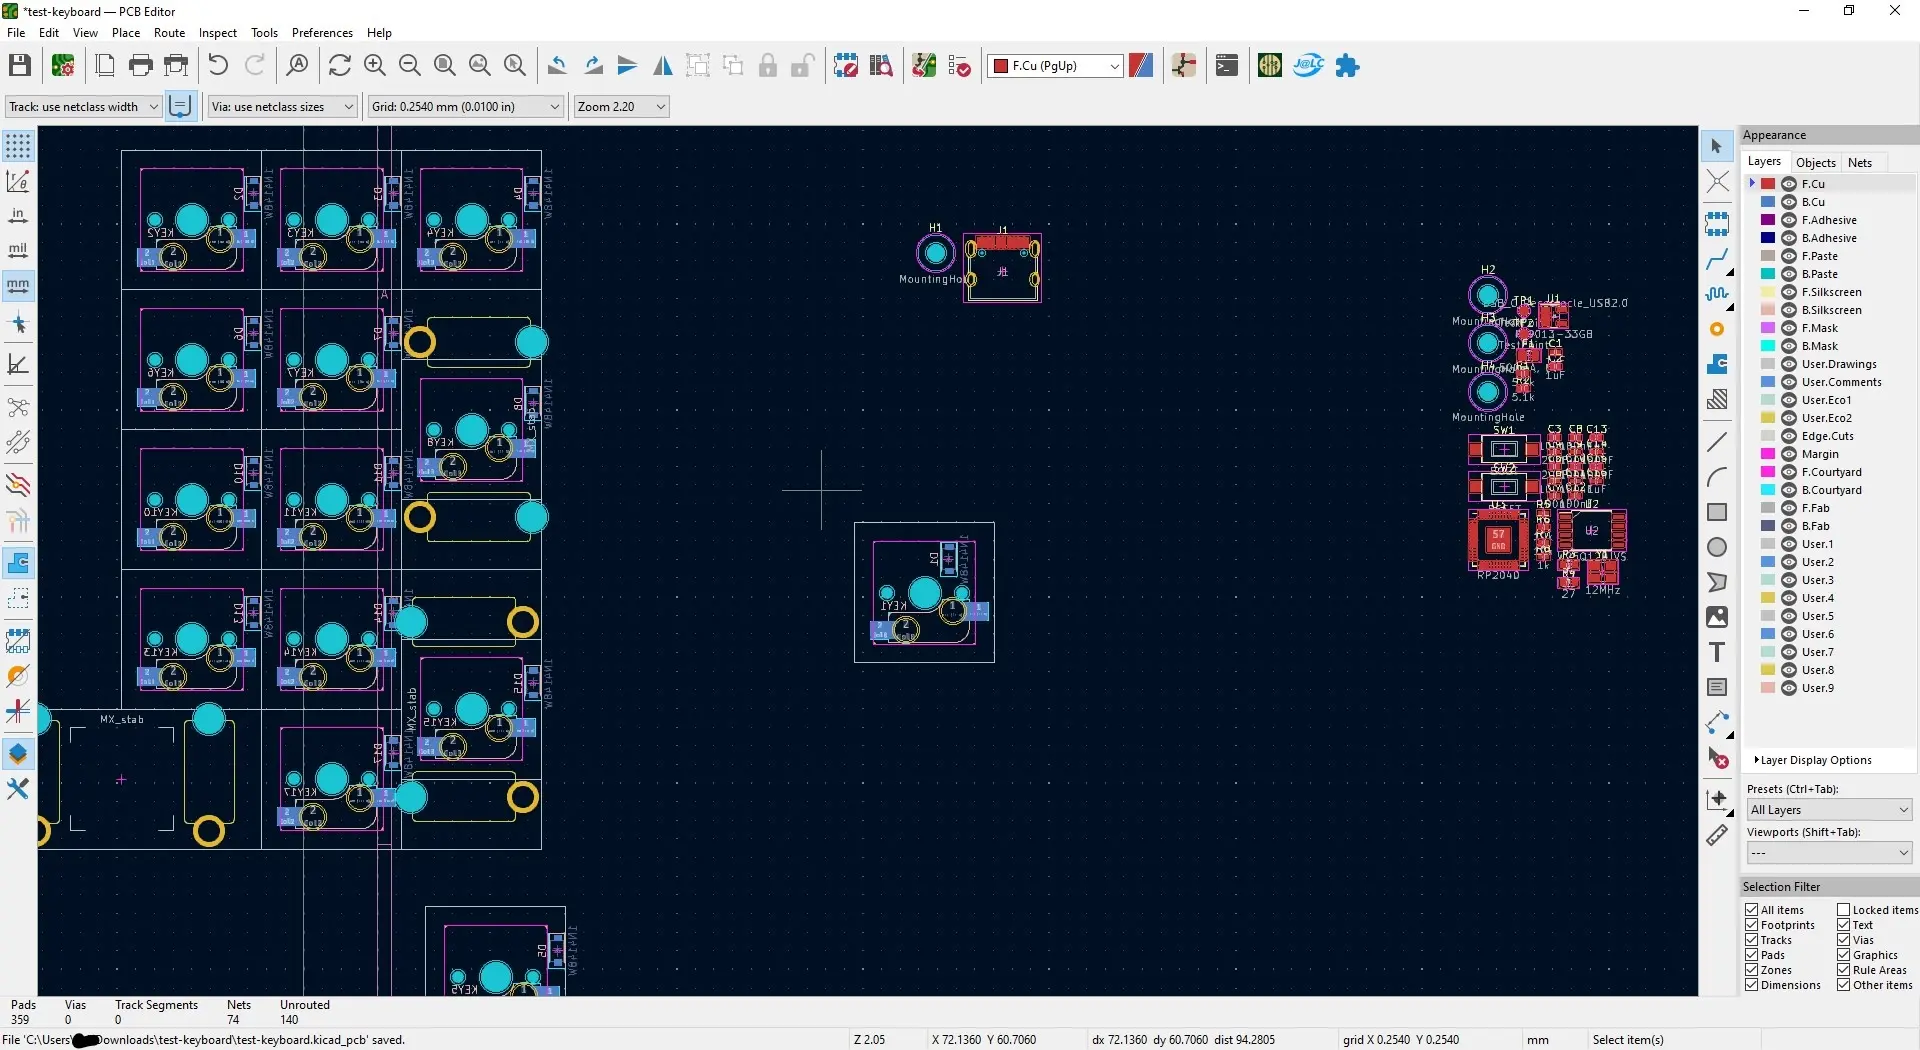
Task: Switch to the Nets tab
Action: (1860, 163)
